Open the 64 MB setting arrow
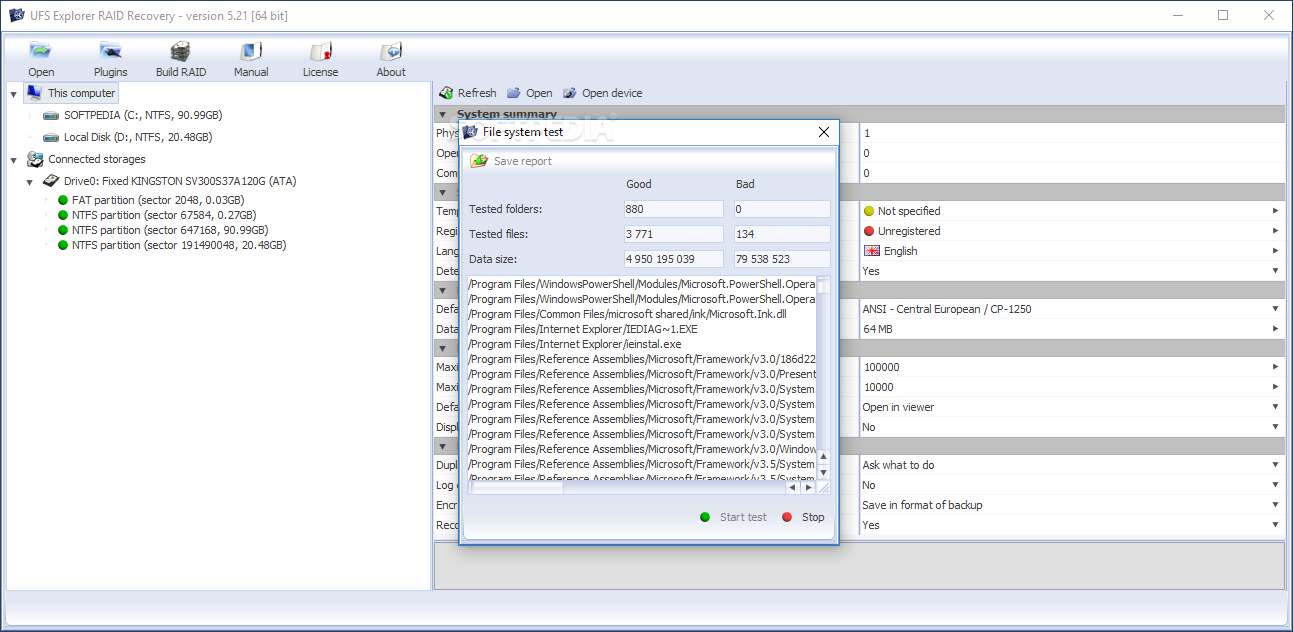This screenshot has height=632, width=1293. point(1275,329)
